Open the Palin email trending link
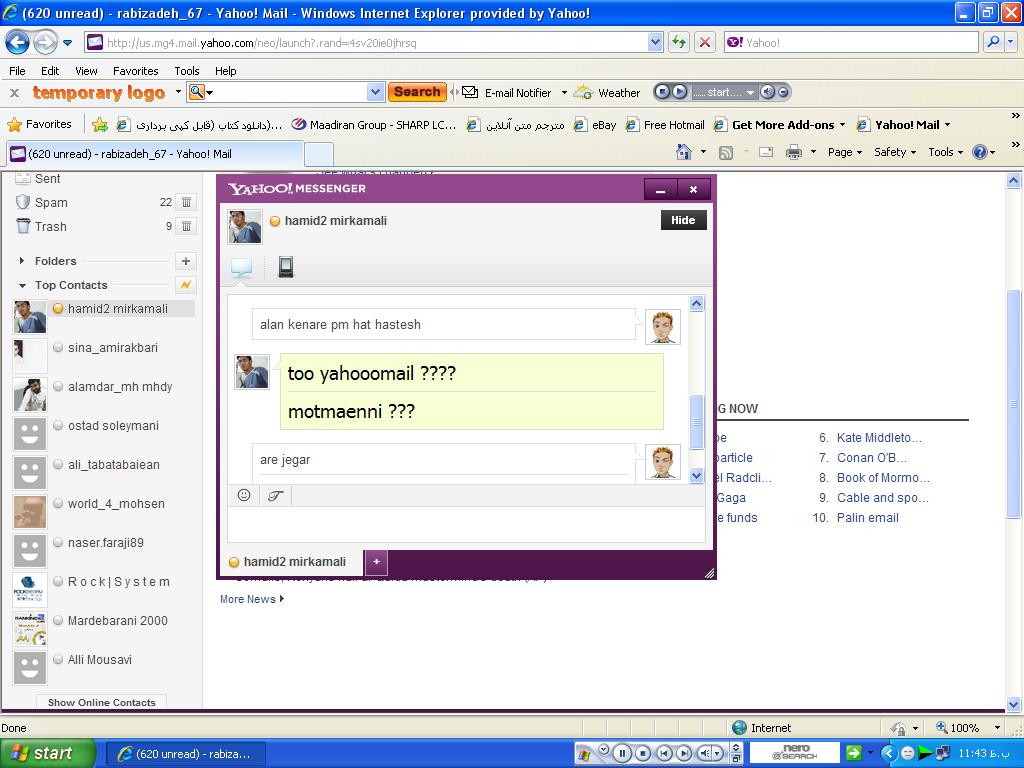 point(867,518)
